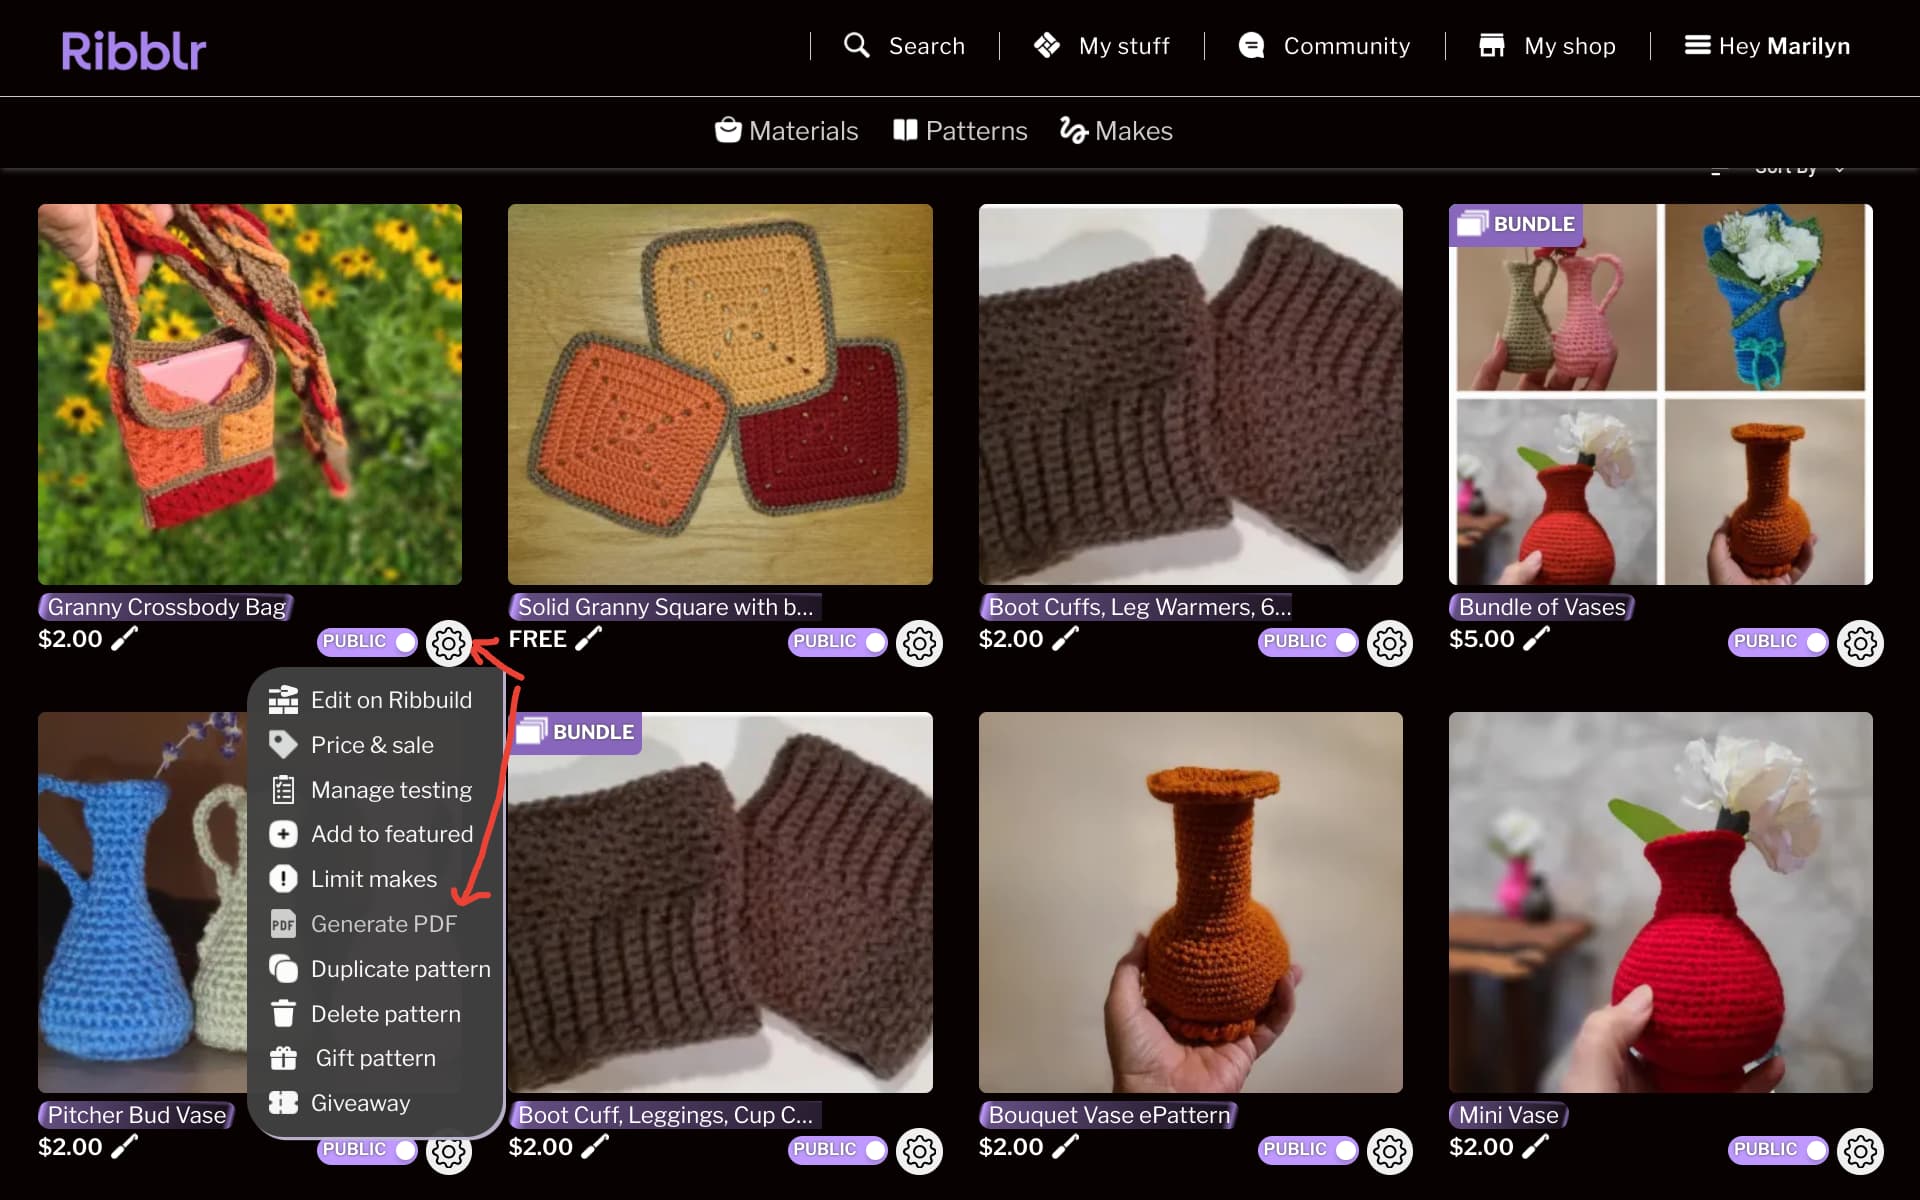
Task: Toggle PUBLIC switch for Solid Granny Square
Action: point(838,641)
